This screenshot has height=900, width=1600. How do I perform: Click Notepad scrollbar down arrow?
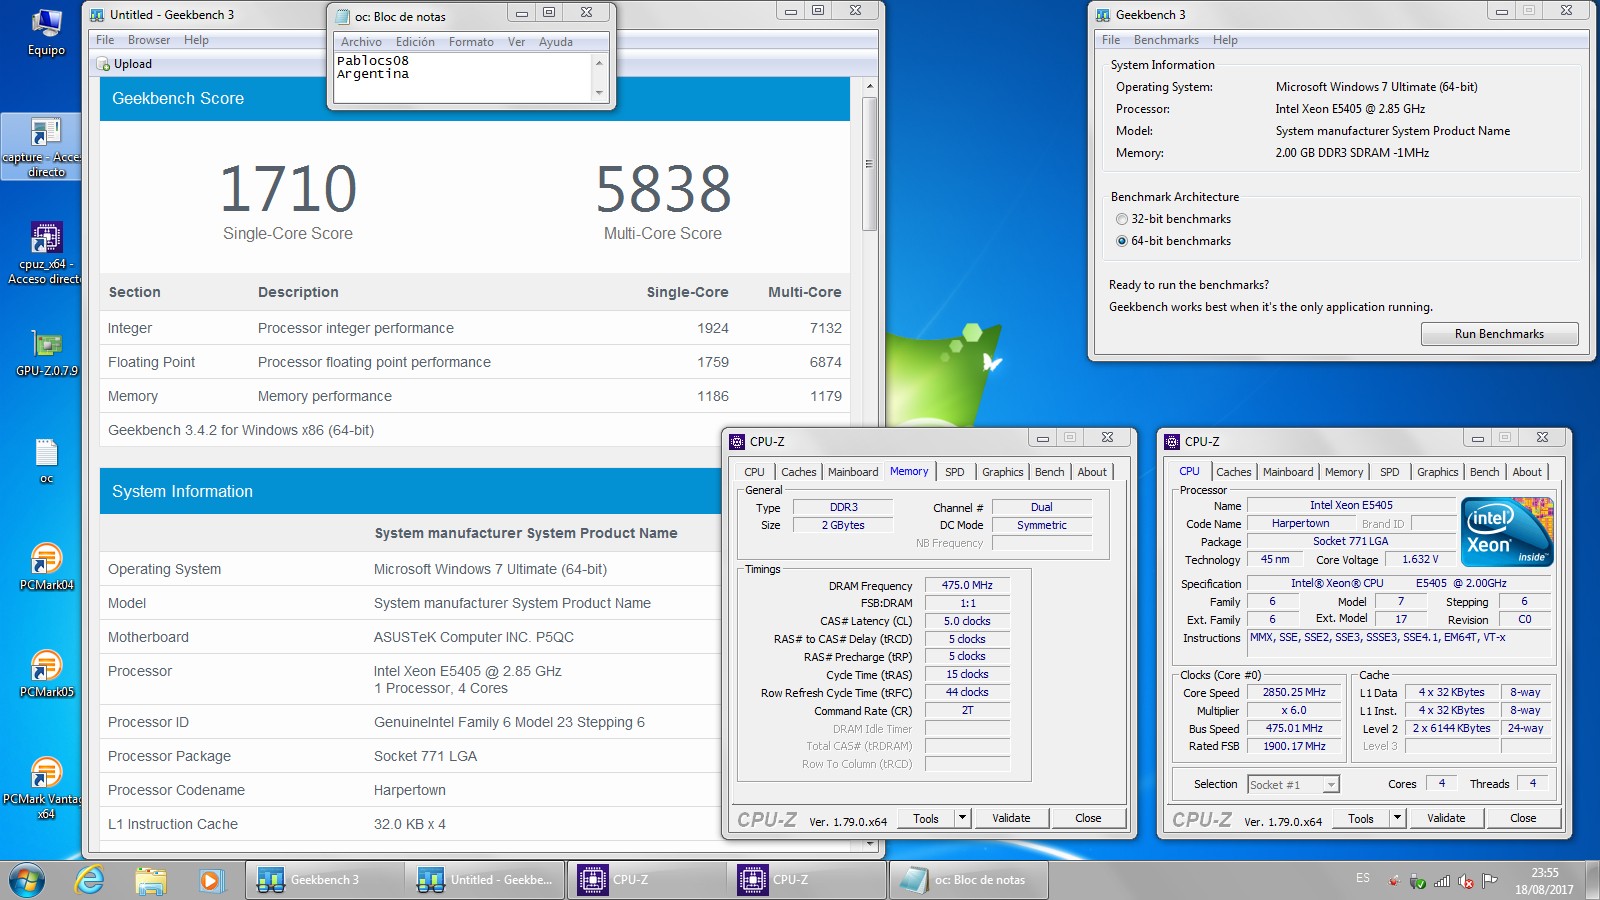(x=599, y=93)
